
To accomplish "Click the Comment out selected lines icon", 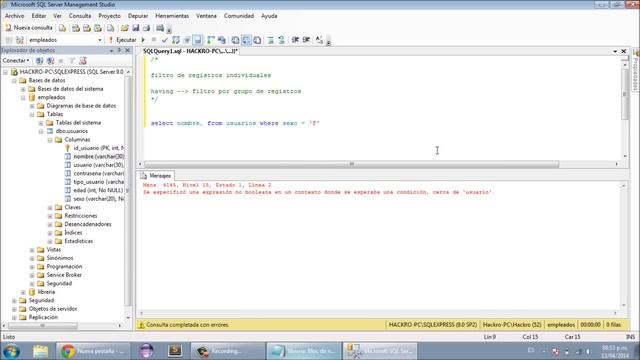I will pyautogui.click(x=271, y=40).
